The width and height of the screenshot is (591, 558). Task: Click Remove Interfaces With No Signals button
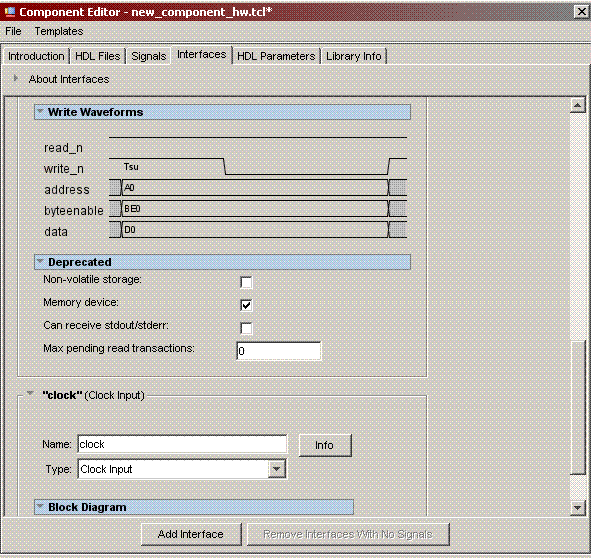tap(348, 534)
